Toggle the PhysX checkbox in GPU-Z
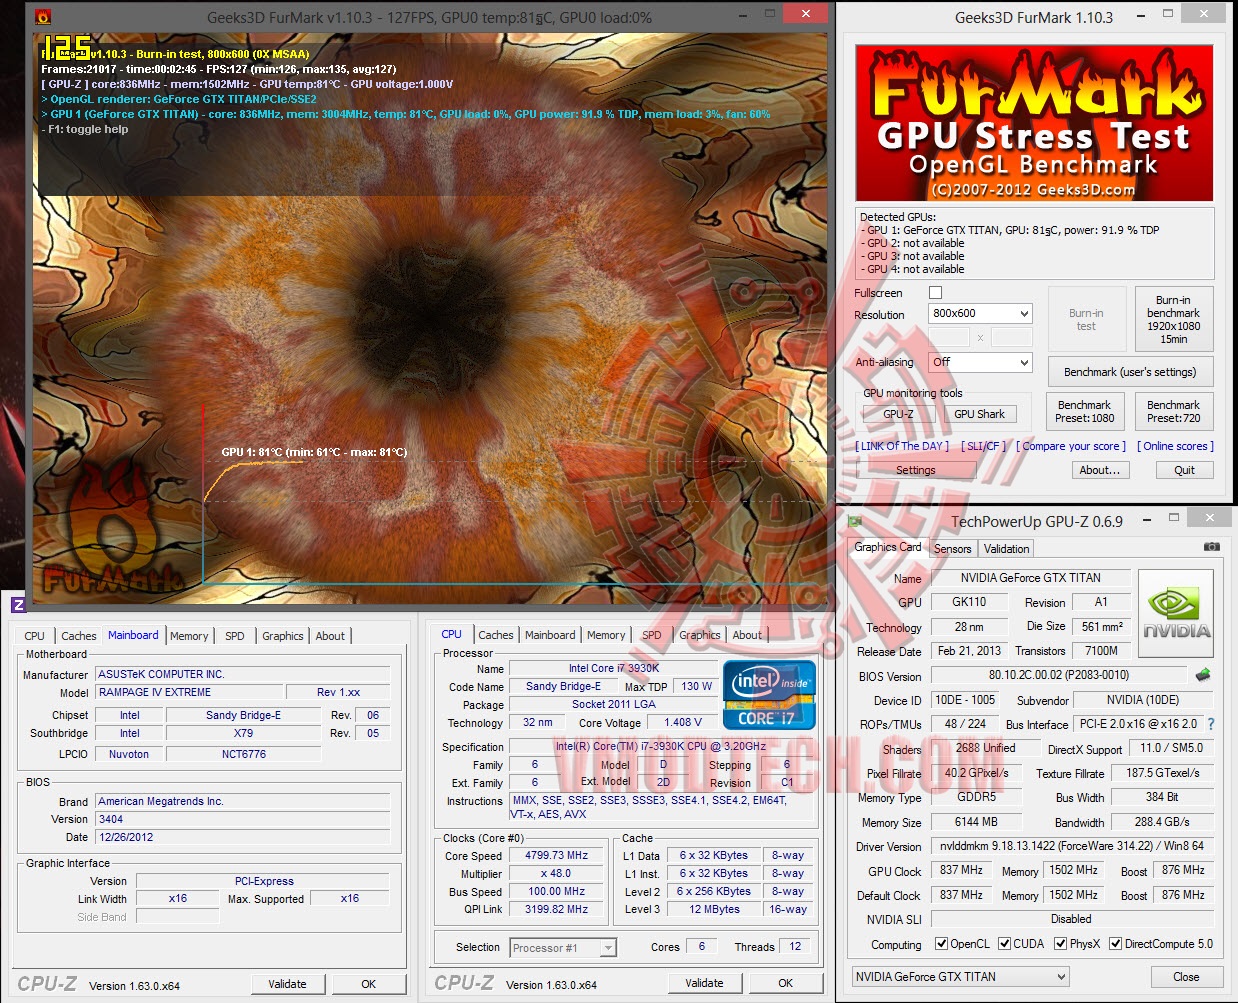The width and height of the screenshot is (1238, 1003). pyautogui.click(x=1060, y=944)
